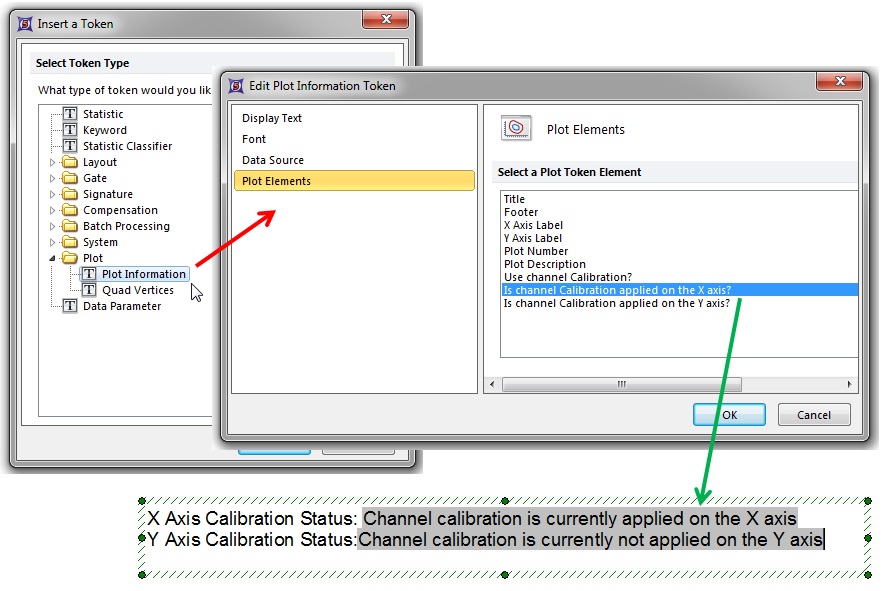
Task: Click the horizontal scrollbar thumb in element list
Action: [620, 384]
